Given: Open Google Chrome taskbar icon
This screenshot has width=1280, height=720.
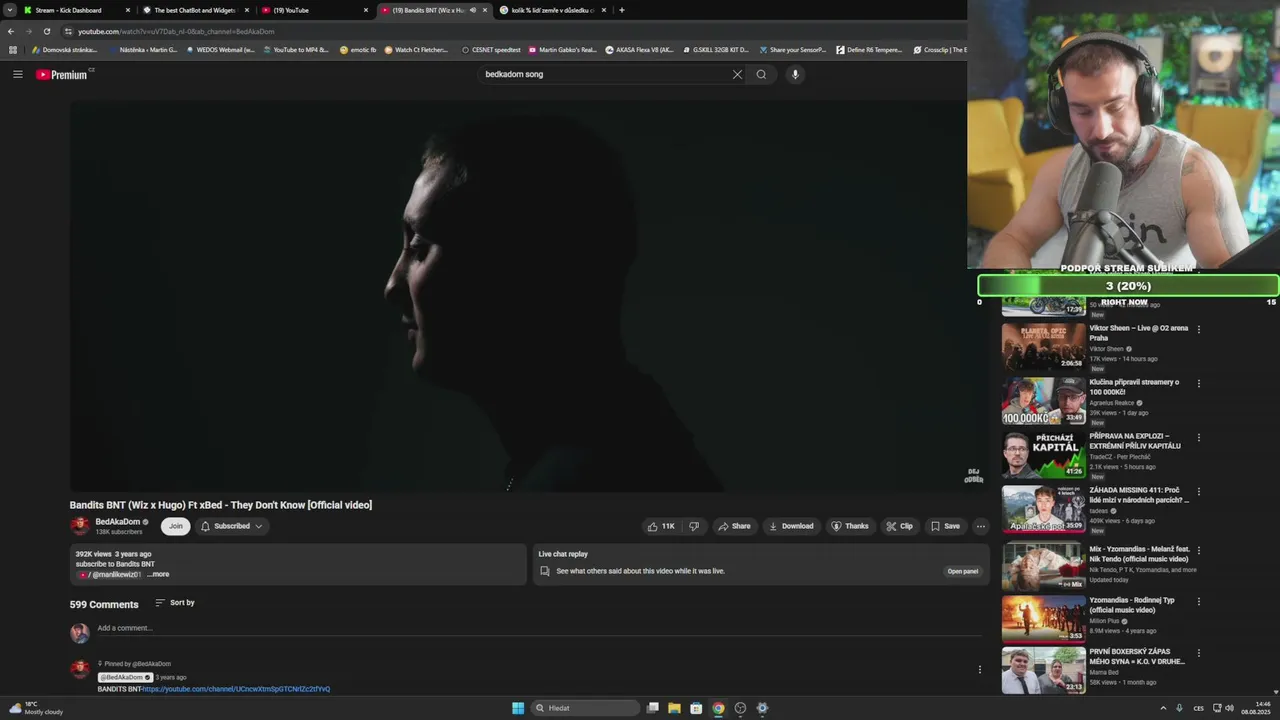Looking at the screenshot, I should coord(718,708).
